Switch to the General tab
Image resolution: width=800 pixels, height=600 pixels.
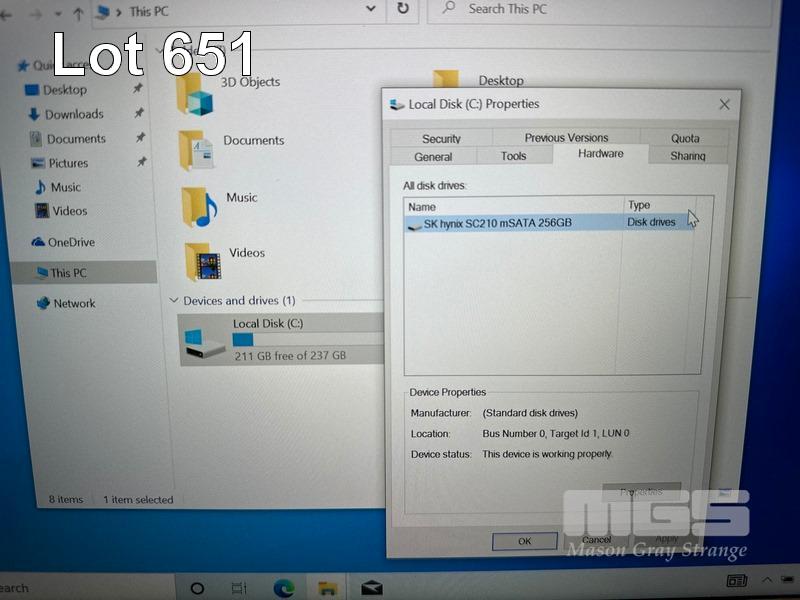[433, 156]
